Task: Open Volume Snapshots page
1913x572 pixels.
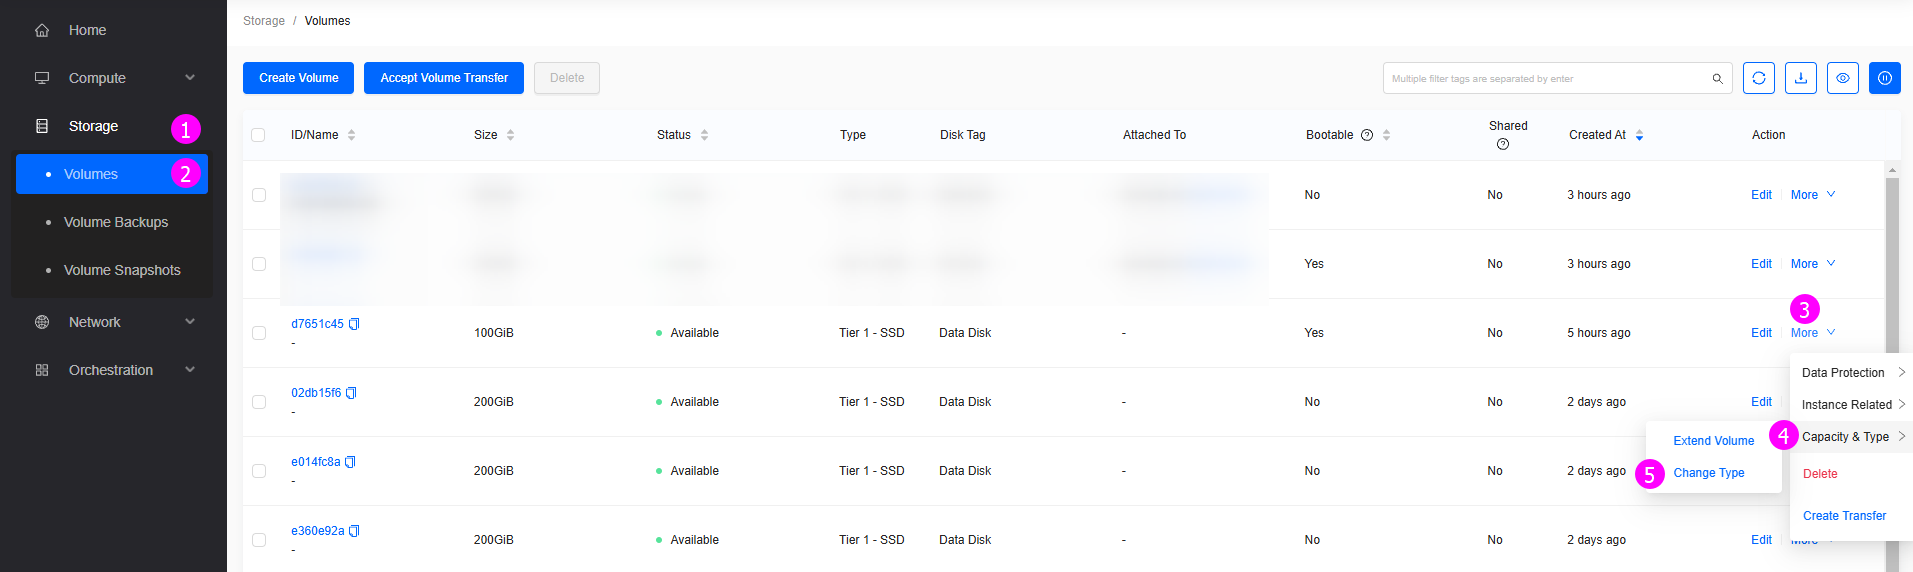Action: tap(122, 270)
